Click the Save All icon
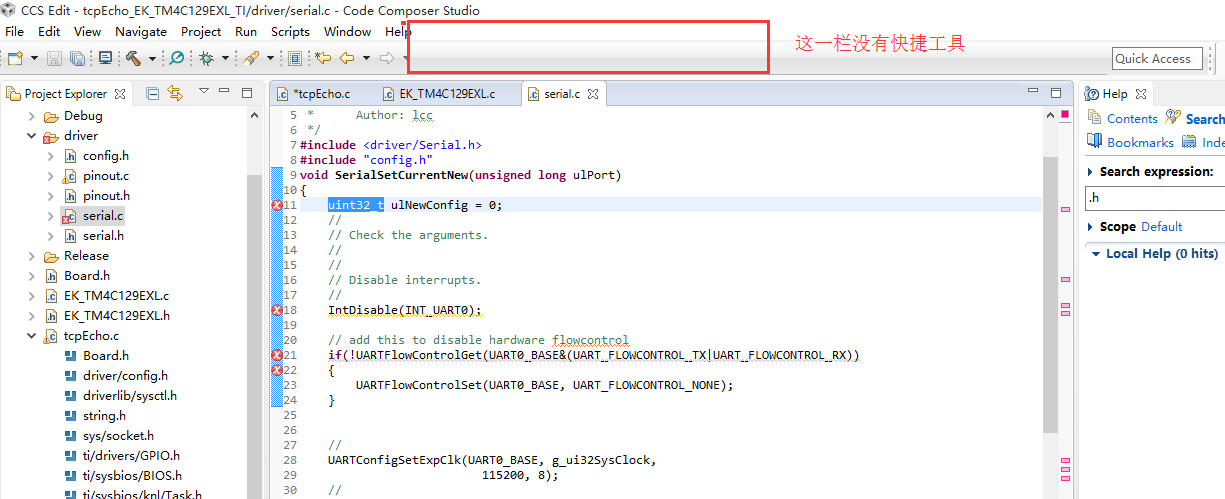Viewport: 1225px width, 499px height. point(77,58)
